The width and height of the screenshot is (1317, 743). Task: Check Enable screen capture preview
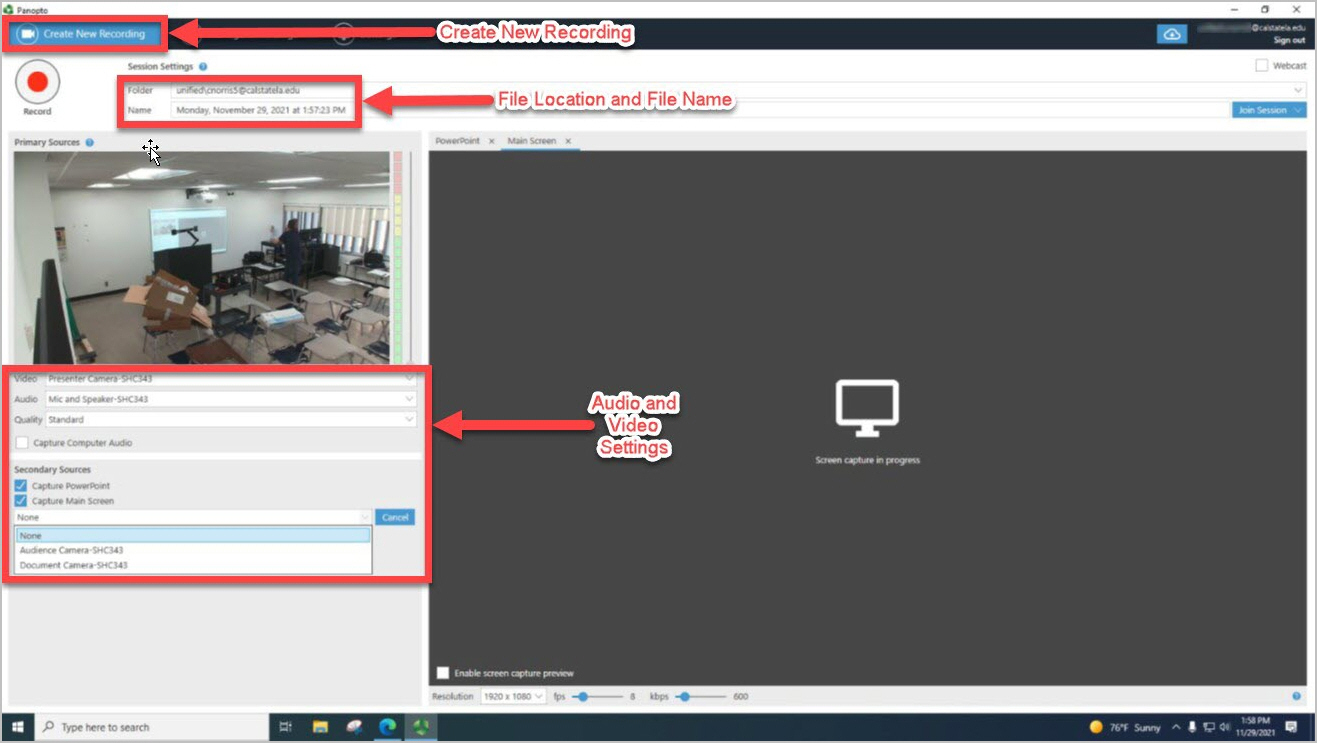pyautogui.click(x=441, y=673)
